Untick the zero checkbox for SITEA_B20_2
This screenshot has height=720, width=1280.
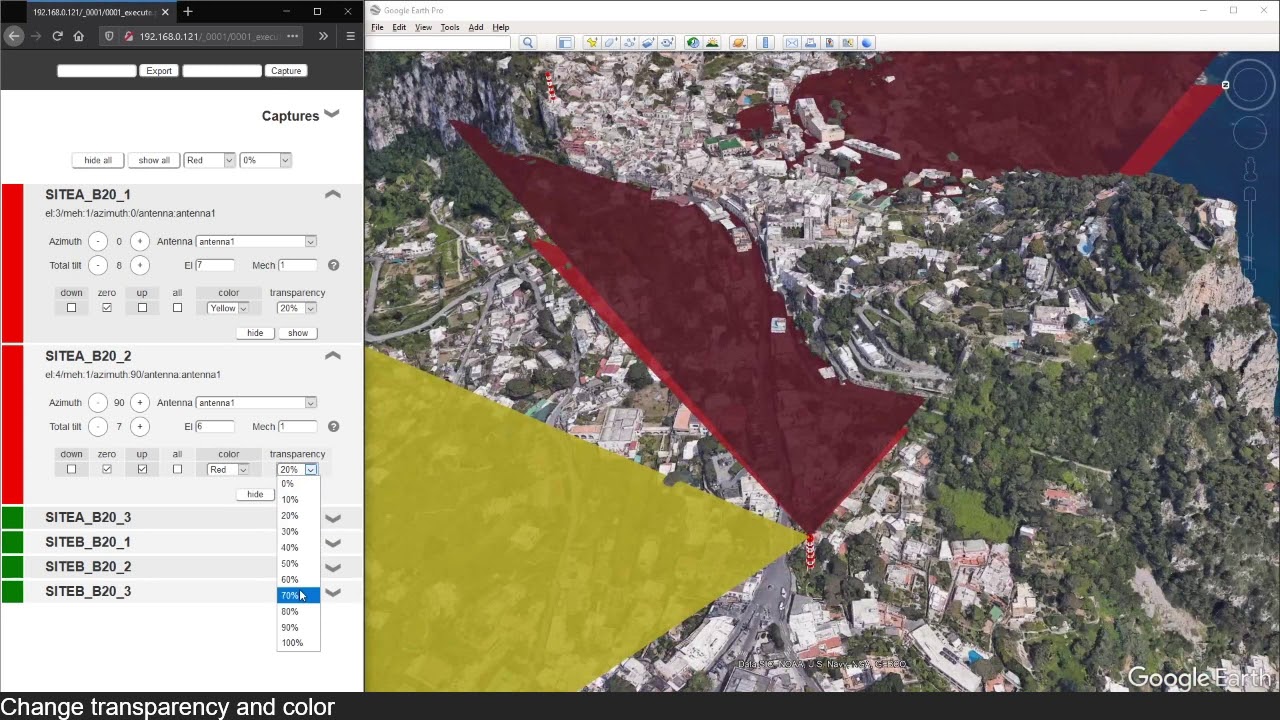click(107, 469)
